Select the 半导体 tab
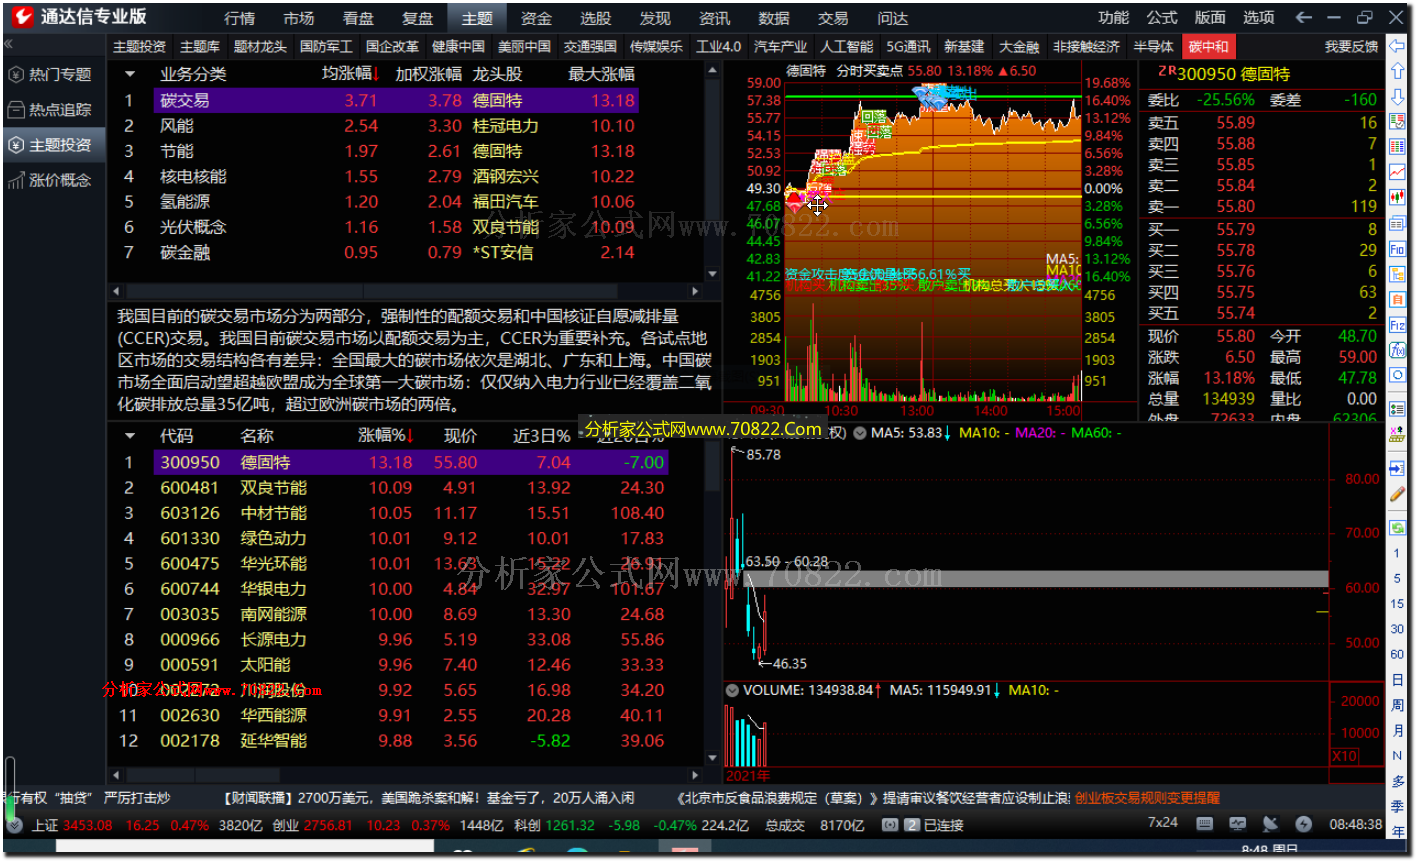1417x861 pixels. (x=1153, y=46)
